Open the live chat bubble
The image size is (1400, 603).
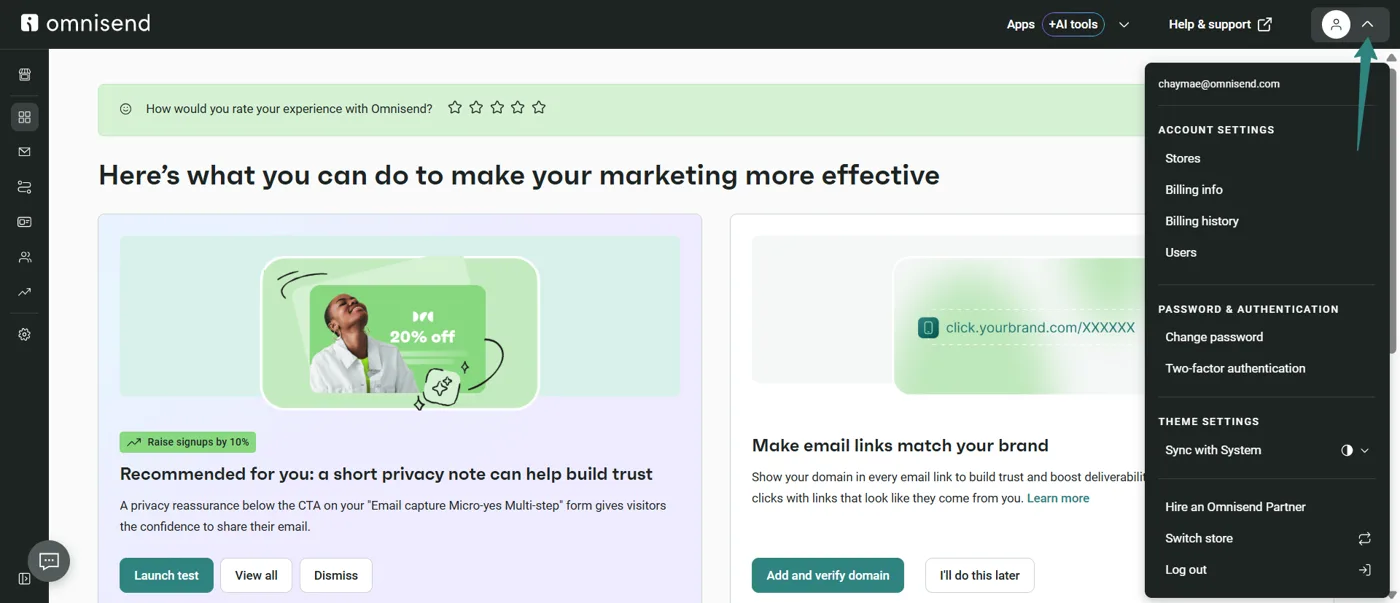(49, 561)
